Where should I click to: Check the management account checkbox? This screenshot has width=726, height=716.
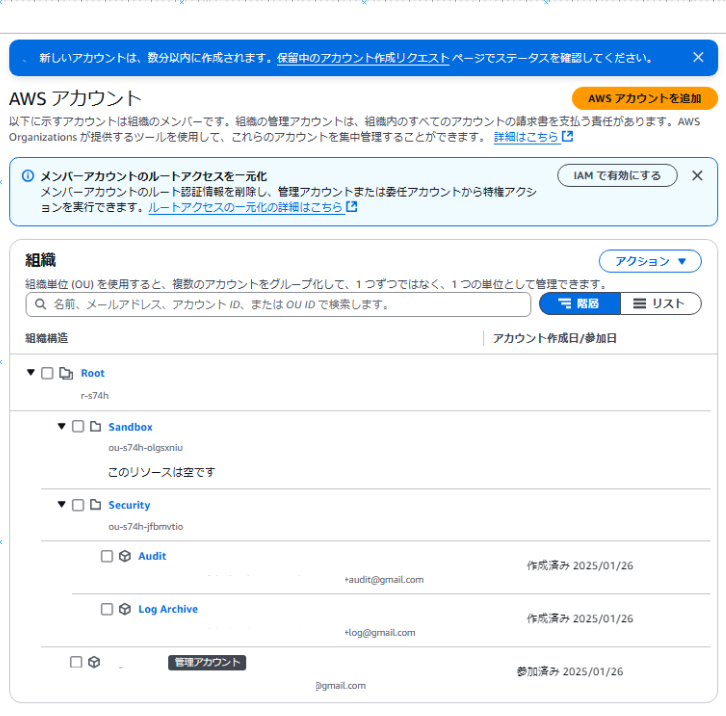pyautogui.click(x=76, y=662)
